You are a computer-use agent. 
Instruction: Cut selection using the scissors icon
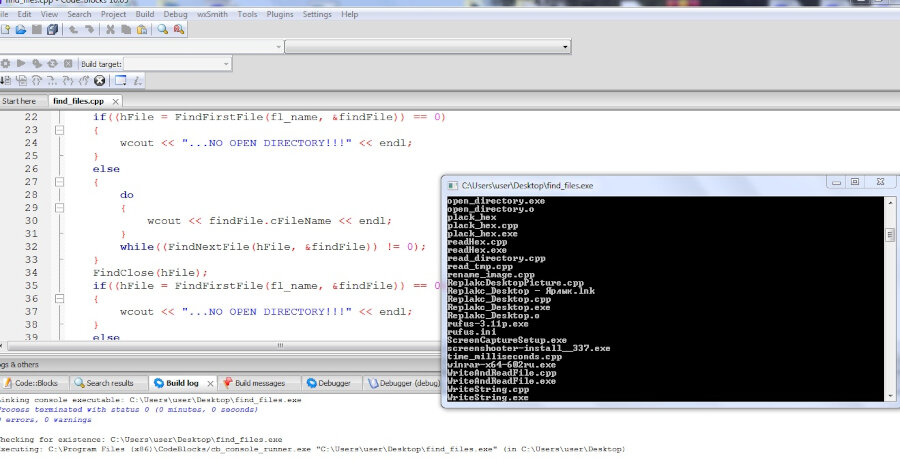tap(110, 29)
